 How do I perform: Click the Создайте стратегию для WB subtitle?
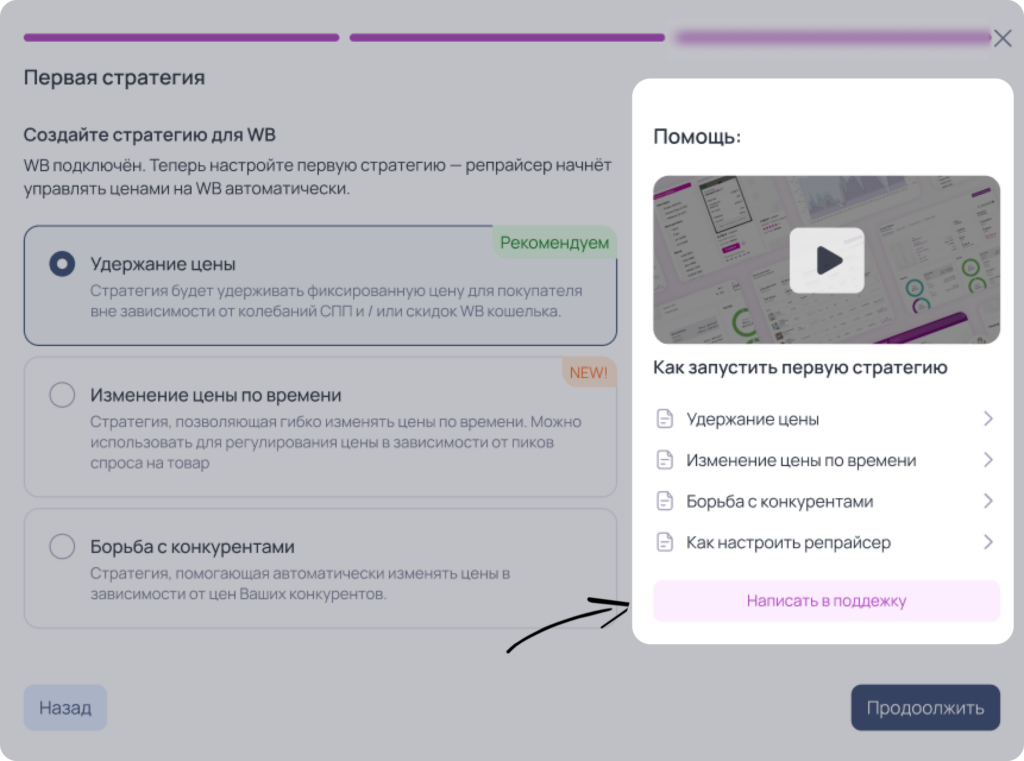[150, 135]
